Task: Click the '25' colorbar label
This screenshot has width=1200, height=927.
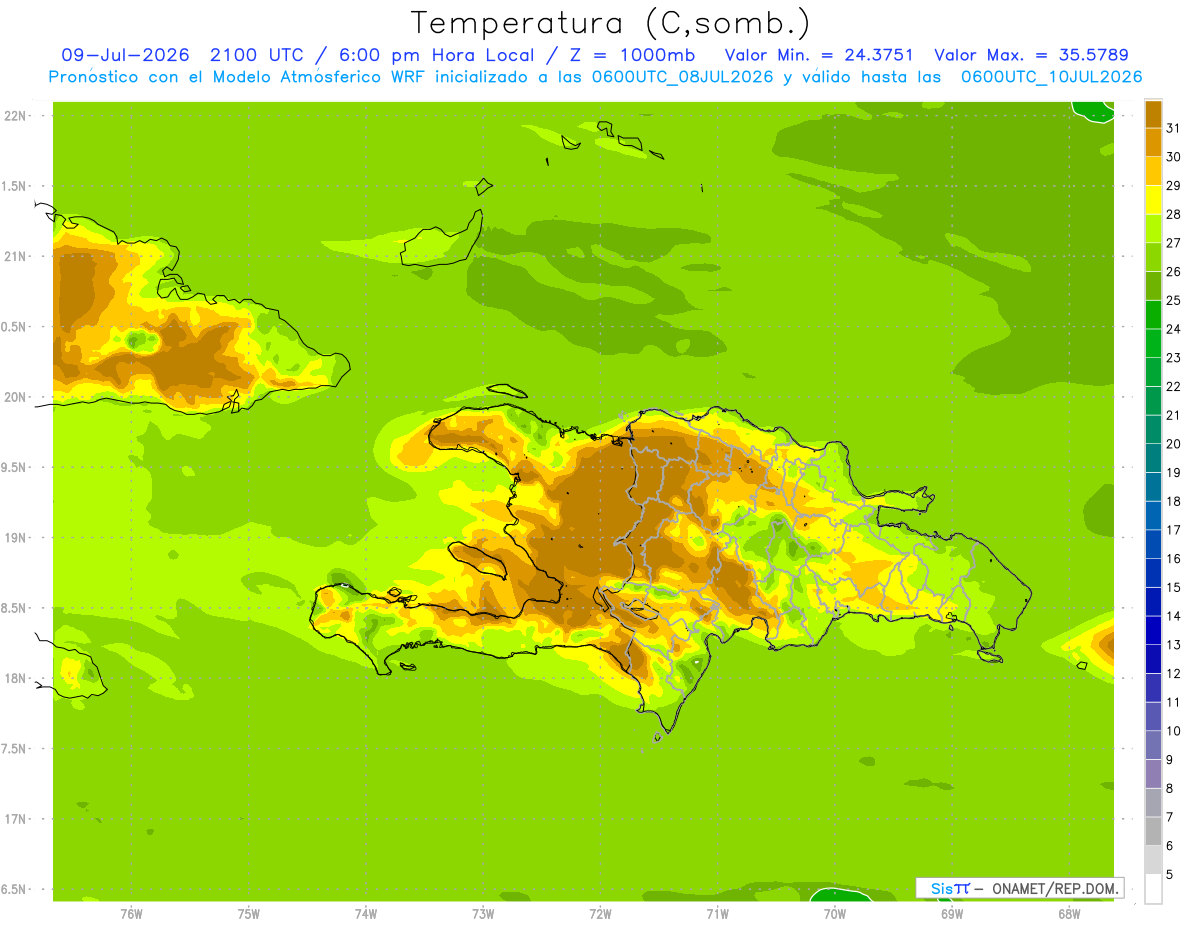Action: coord(1174,300)
